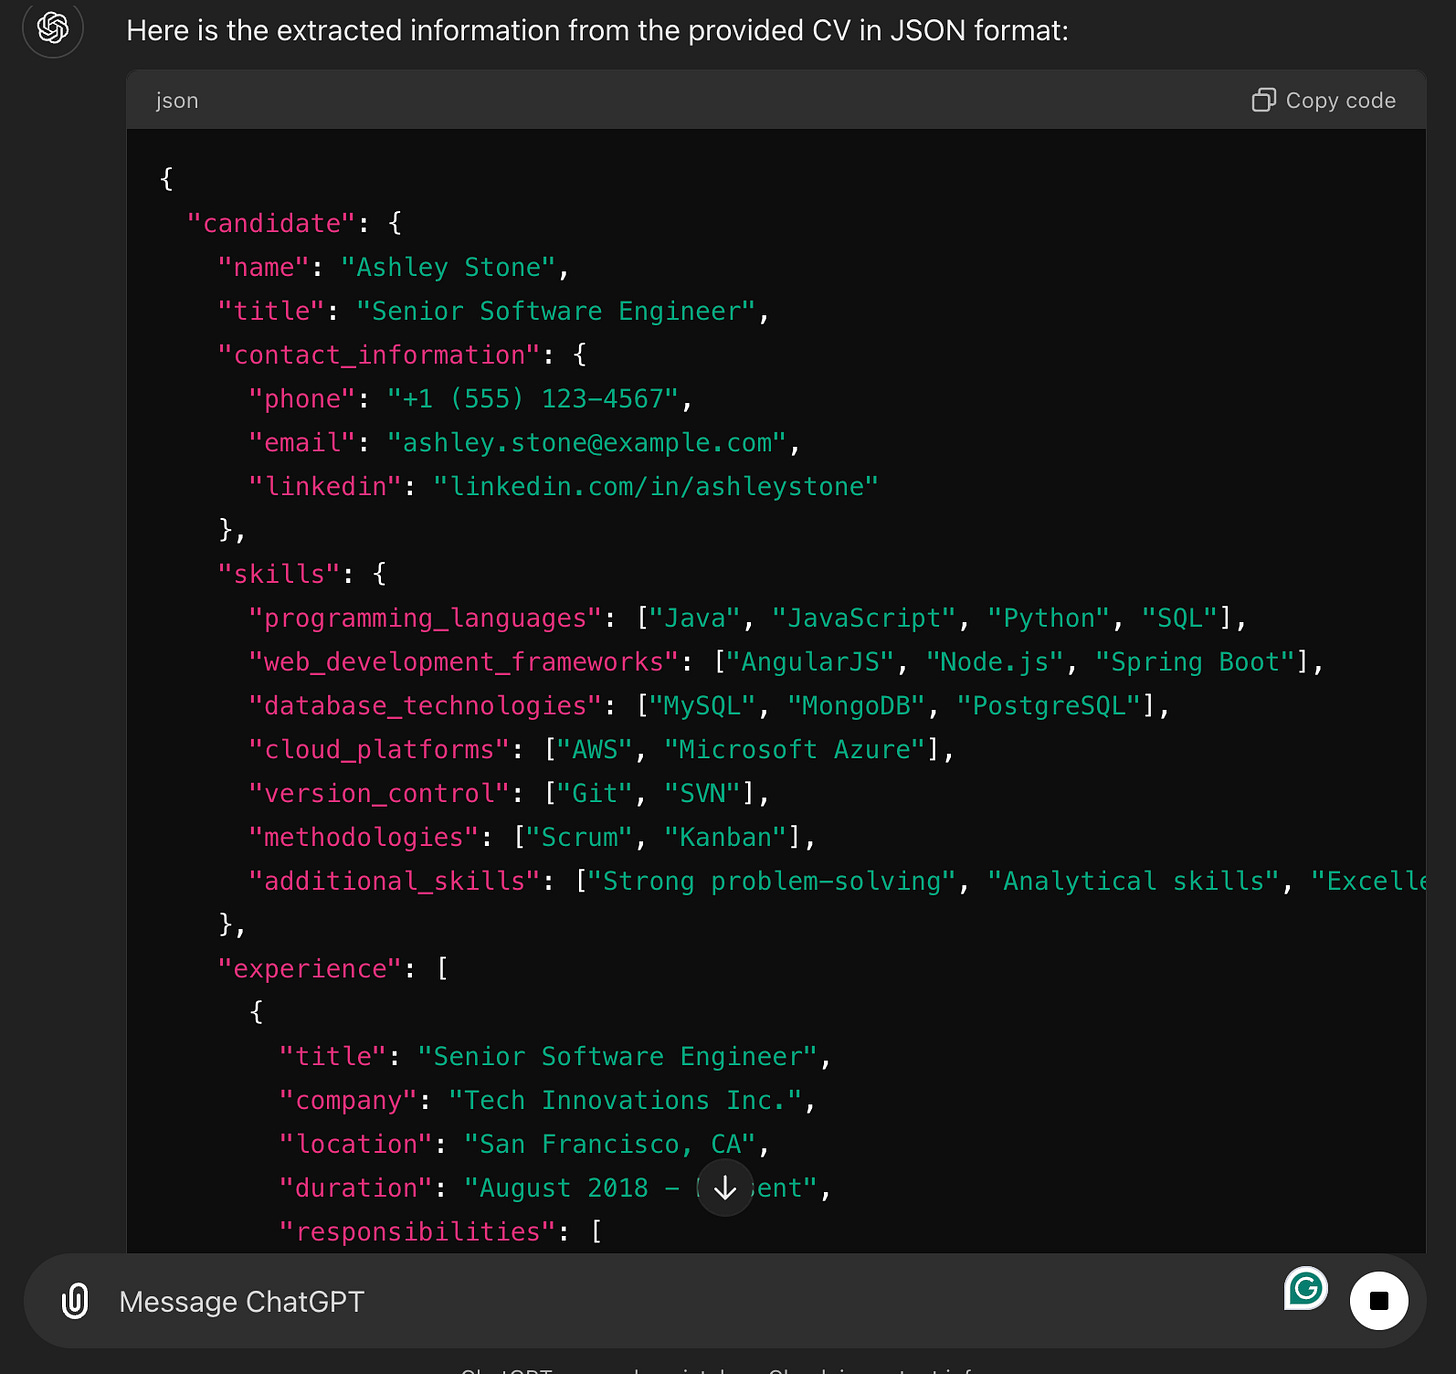This screenshot has width=1456, height=1374.
Task: Click the "linkedin.com/in/ashleystone" value
Action: point(656,486)
